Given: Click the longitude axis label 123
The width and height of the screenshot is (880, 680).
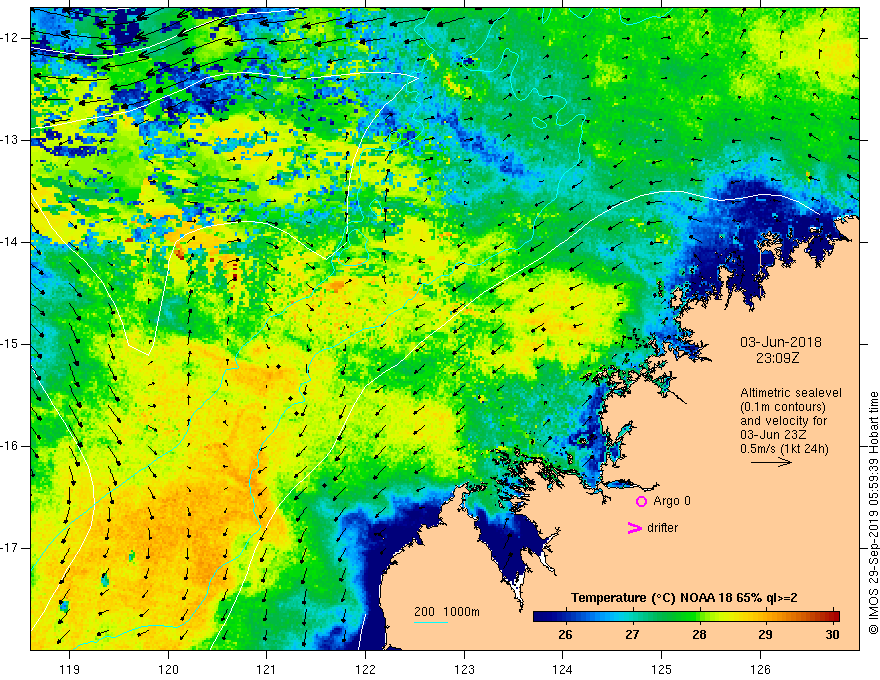Looking at the screenshot, I should tap(464, 669).
